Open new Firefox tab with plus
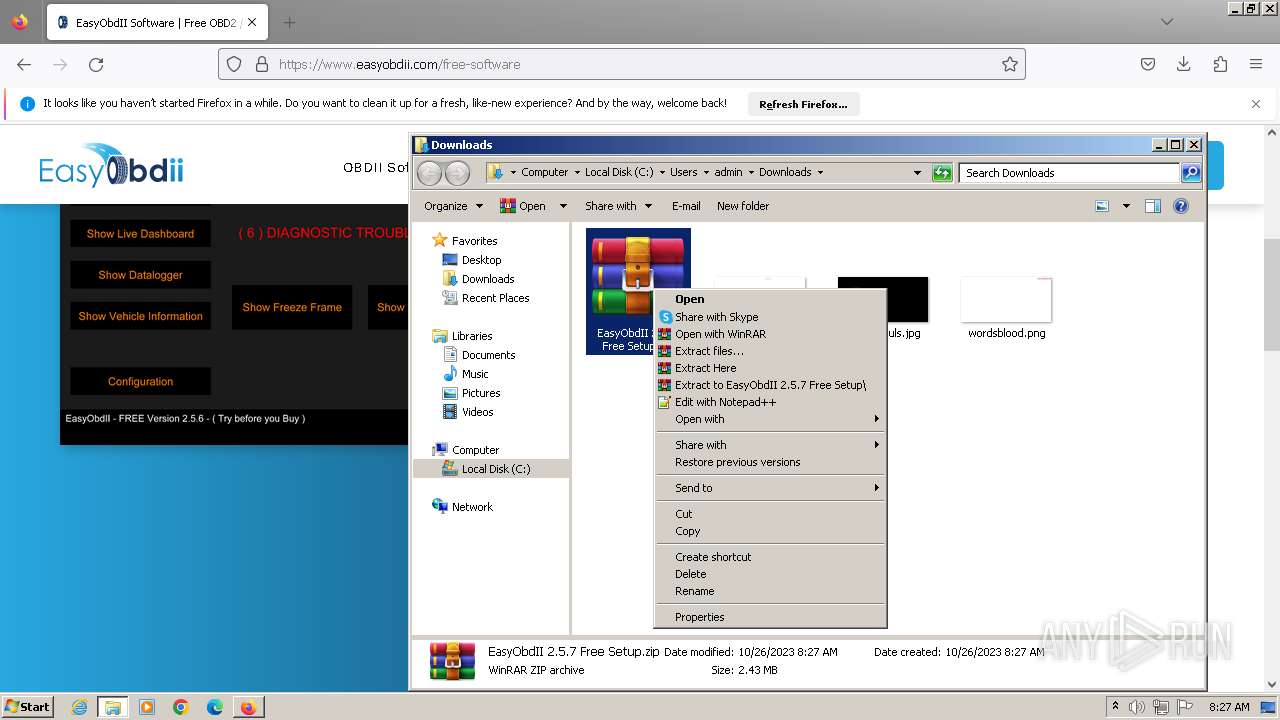The width and height of the screenshot is (1280, 720). pyautogui.click(x=289, y=22)
